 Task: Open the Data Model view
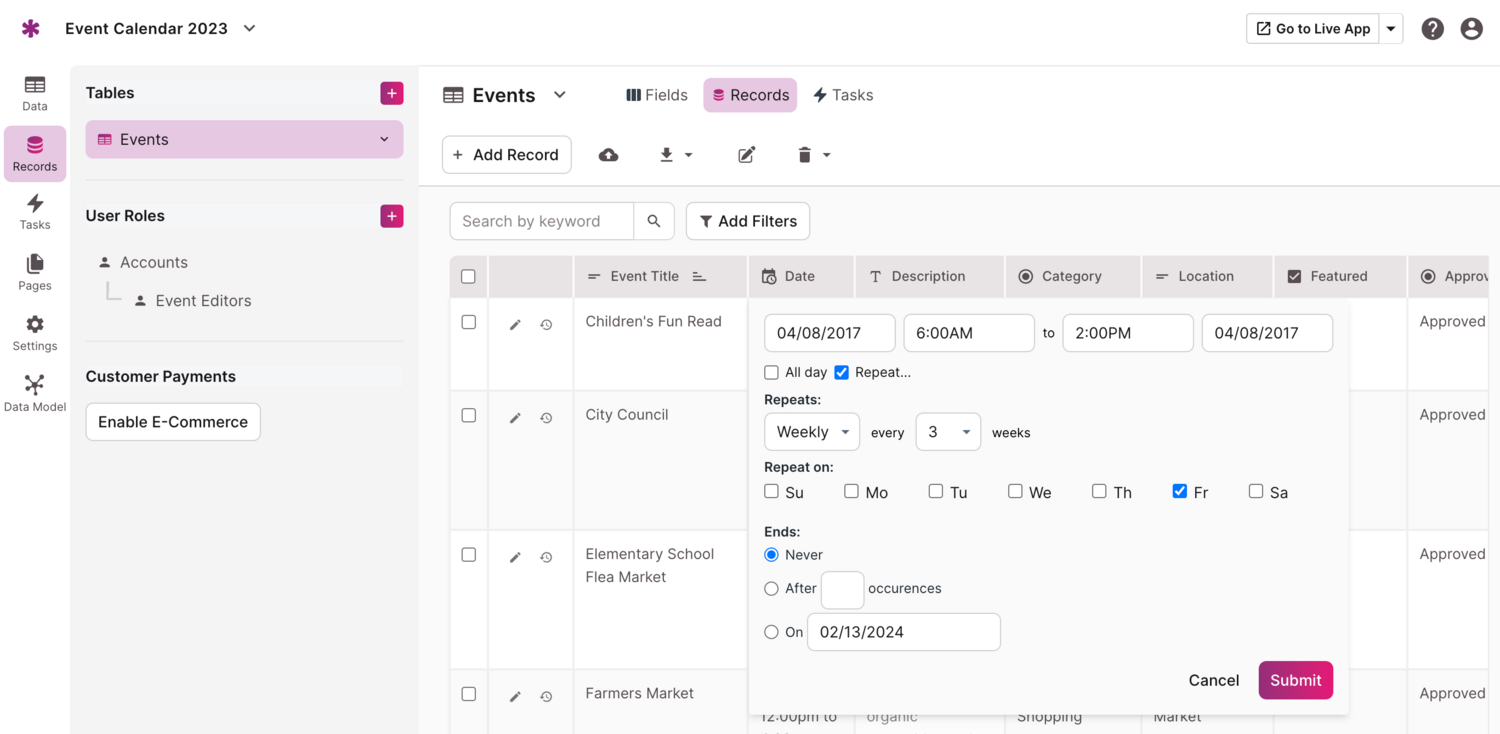(34, 390)
